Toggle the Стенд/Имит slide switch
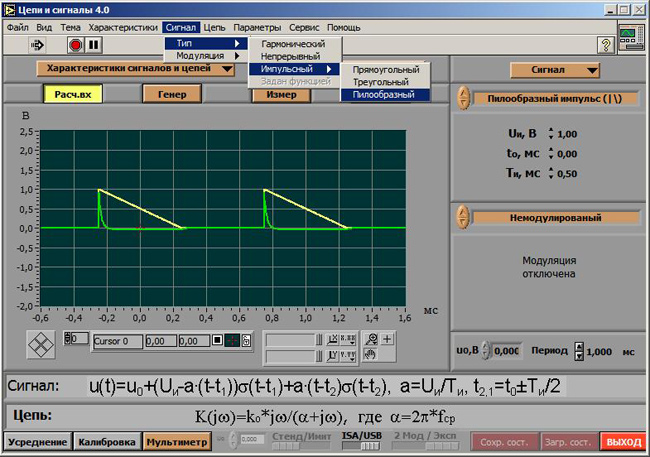This screenshot has height=457, width=650. pyautogui.click(x=301, y=446)
